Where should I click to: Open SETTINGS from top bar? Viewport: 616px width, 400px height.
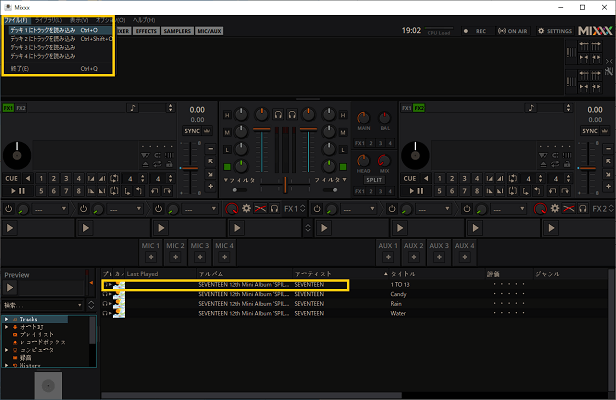click(x=555, y=31)
